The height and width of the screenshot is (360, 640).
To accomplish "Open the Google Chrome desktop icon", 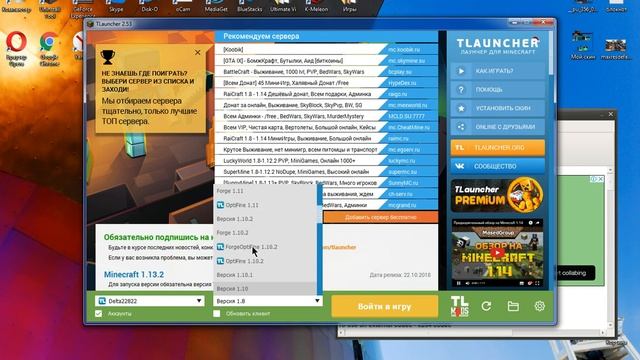I will pyautogui.click(x=49, y=48).
